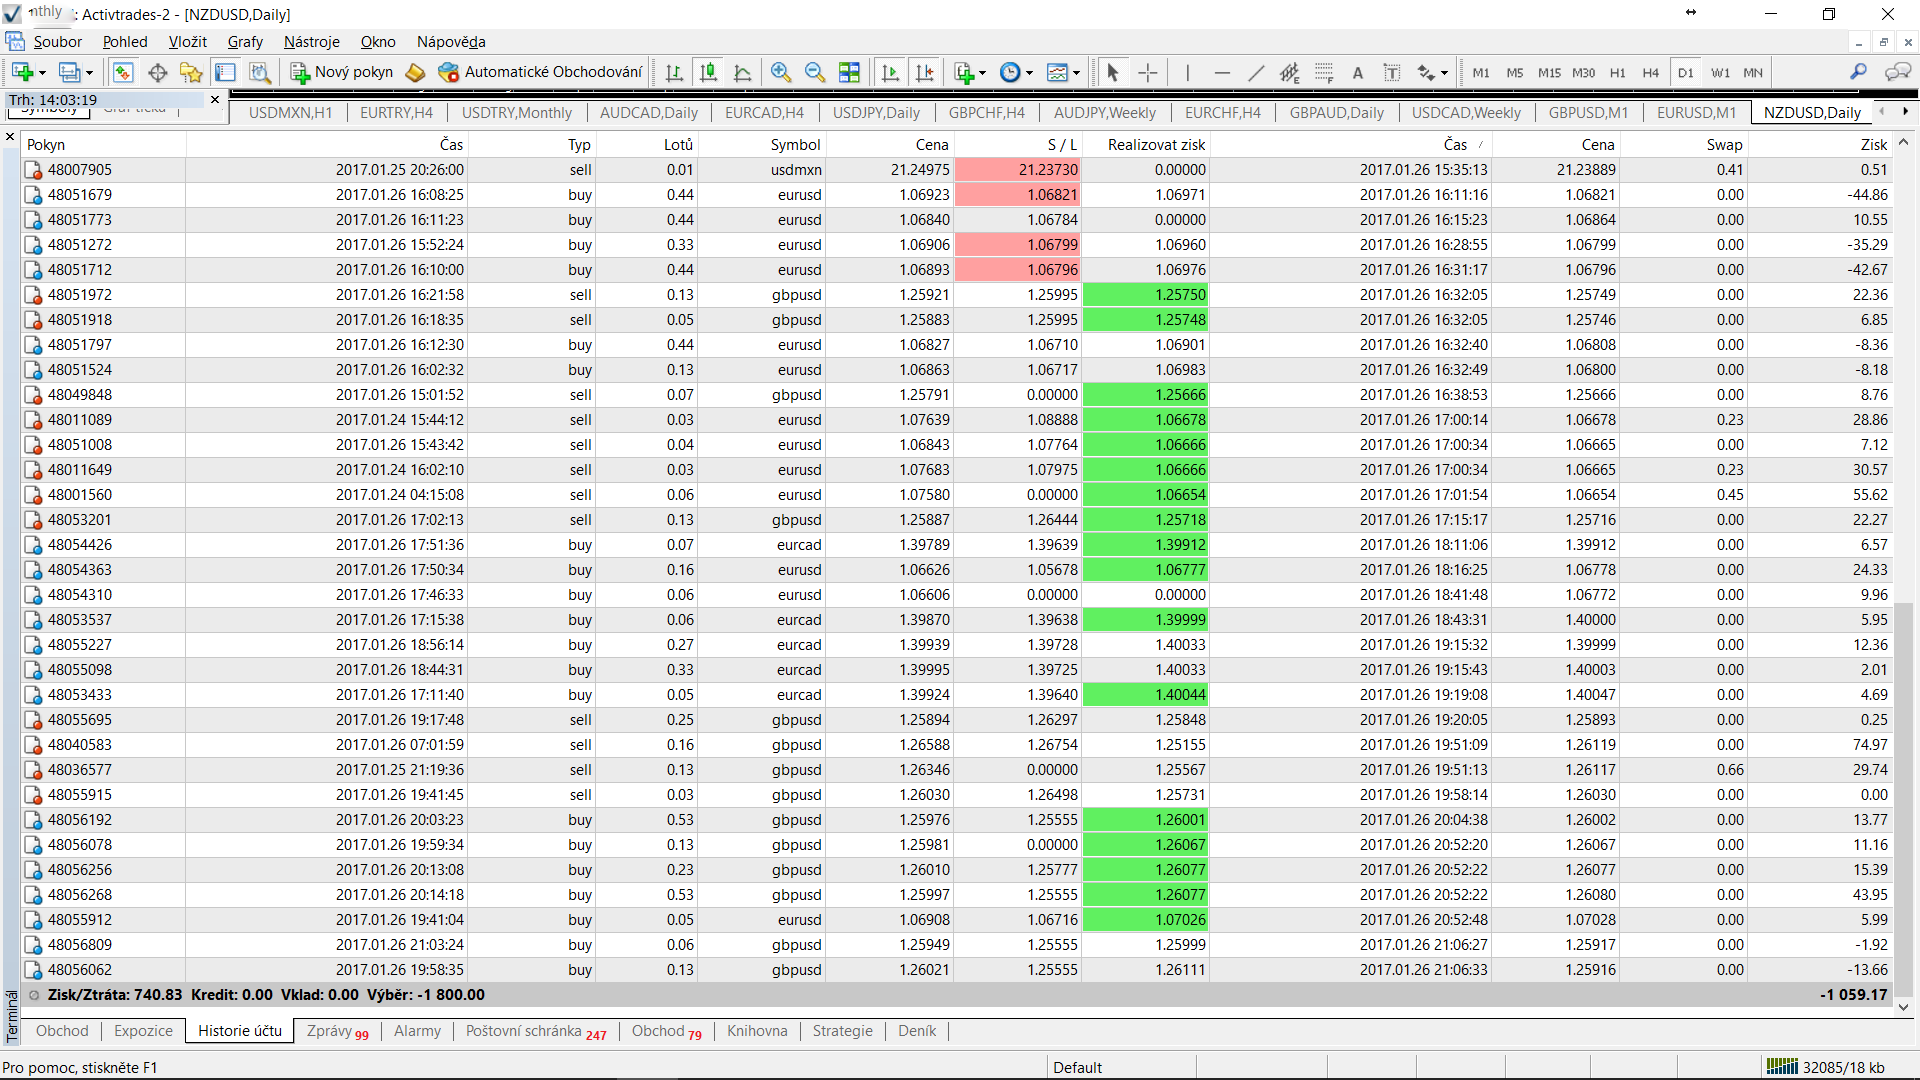
Task: Toggle the Navigator folder-star icon
Action: (x=191, y=72)
